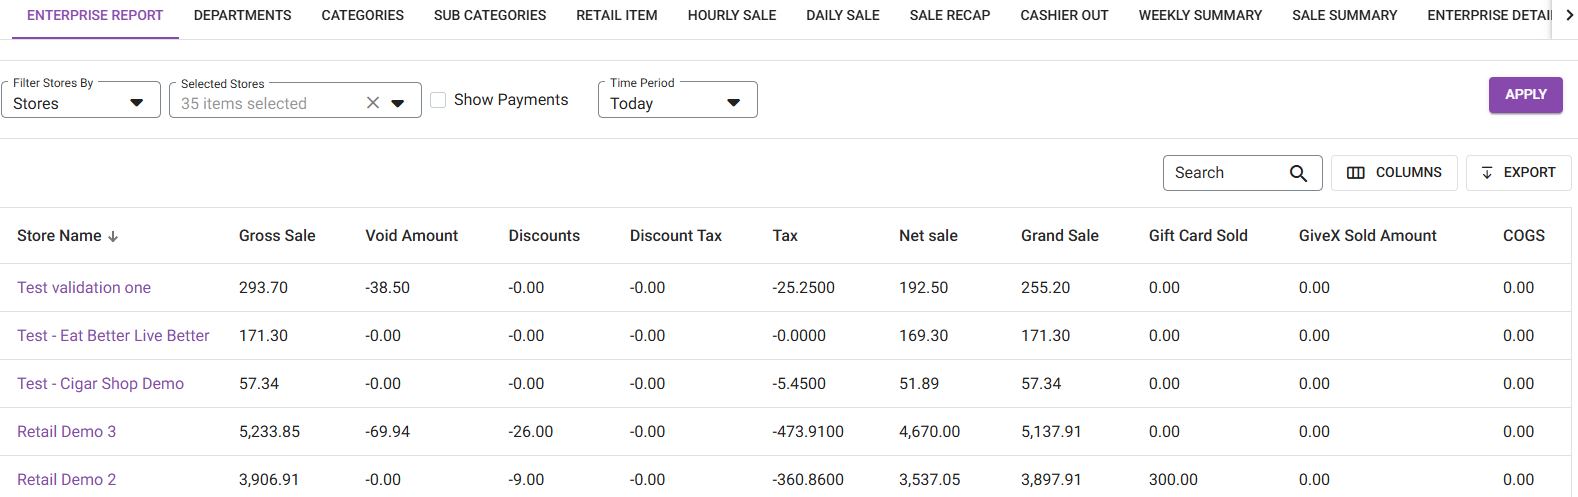Click the magnifier icon in Search box

1298,173
